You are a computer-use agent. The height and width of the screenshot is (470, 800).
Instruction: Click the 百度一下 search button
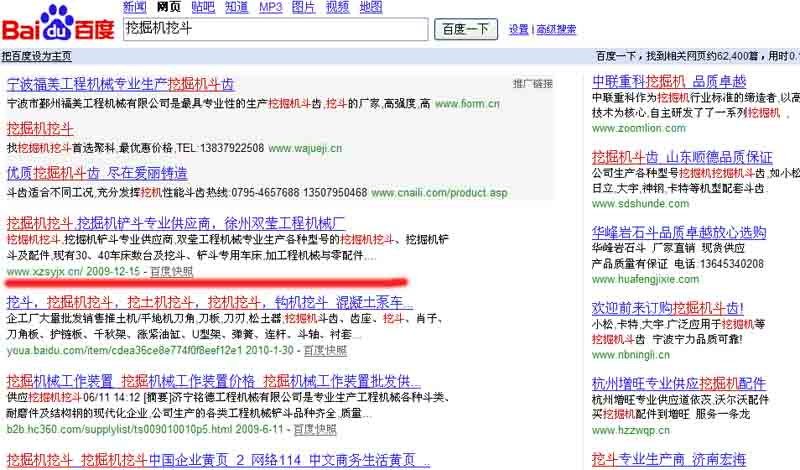(x=465, y=29)
